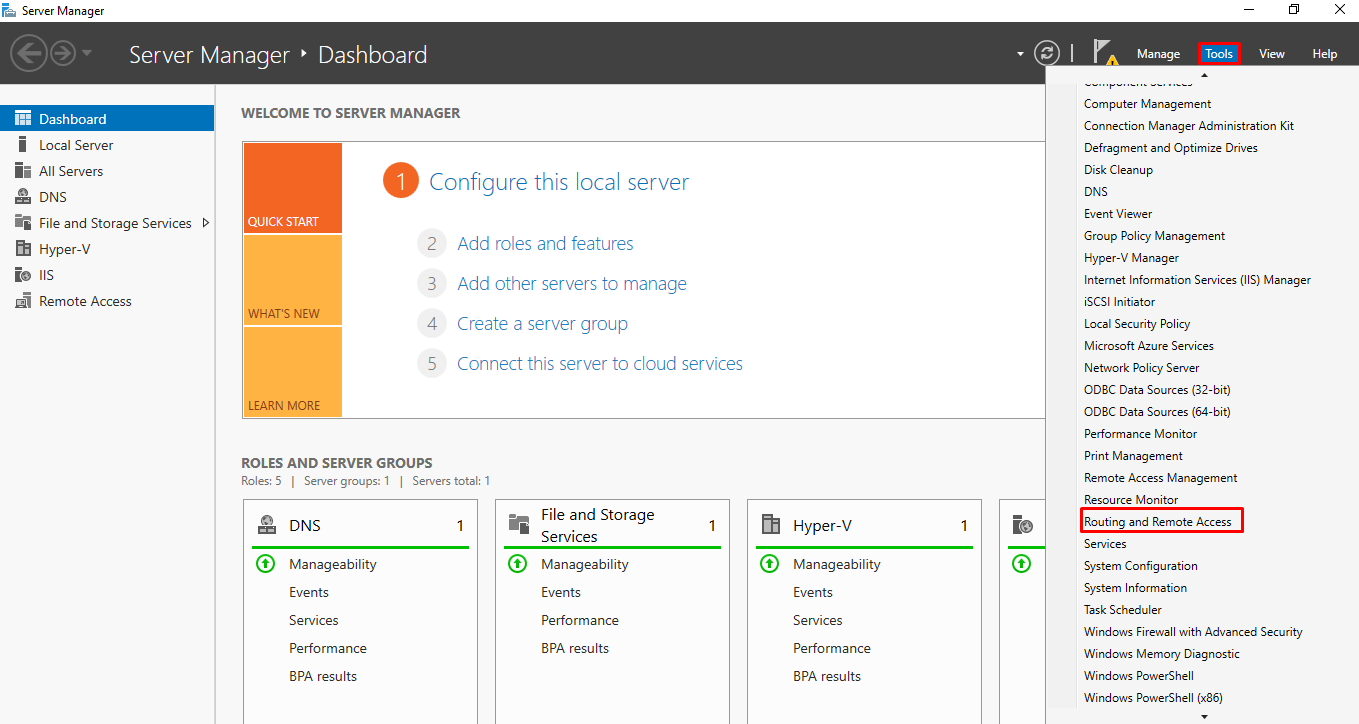Screen dimensions: 1359x724
Task: Click Add roles and features link
Action: pyautogui.click(x=545, y=244)
